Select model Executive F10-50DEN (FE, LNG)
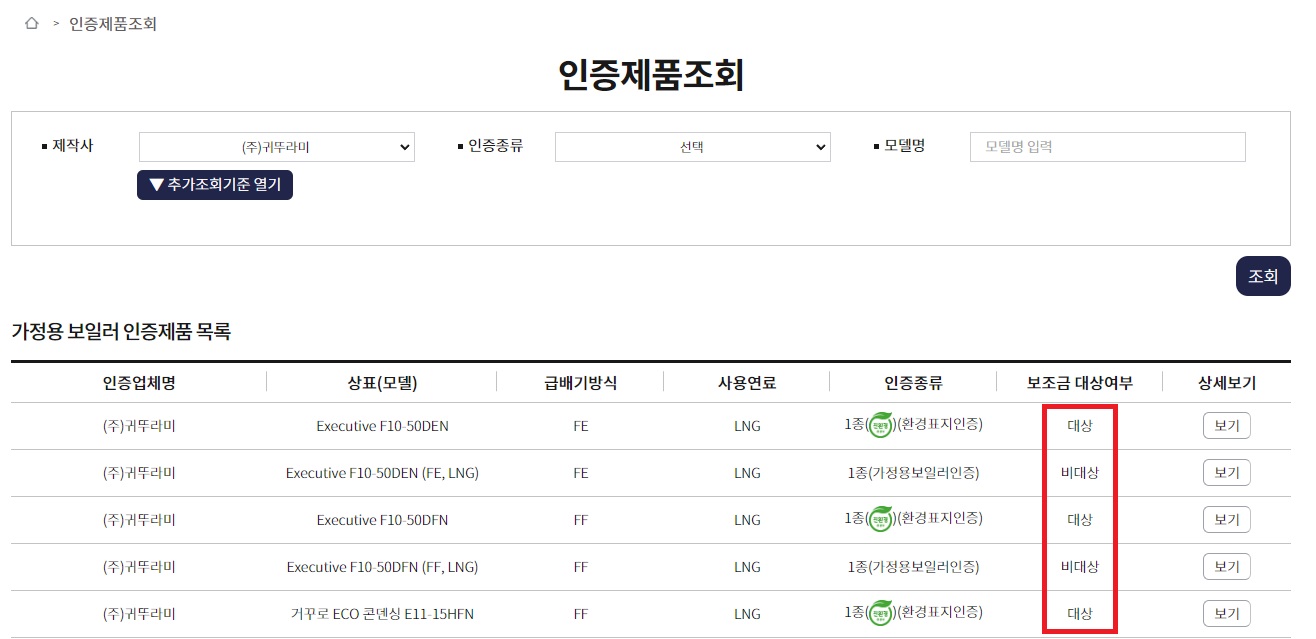Image resolution: width=1316 pixels, height=639 pixels. point(382,473)
